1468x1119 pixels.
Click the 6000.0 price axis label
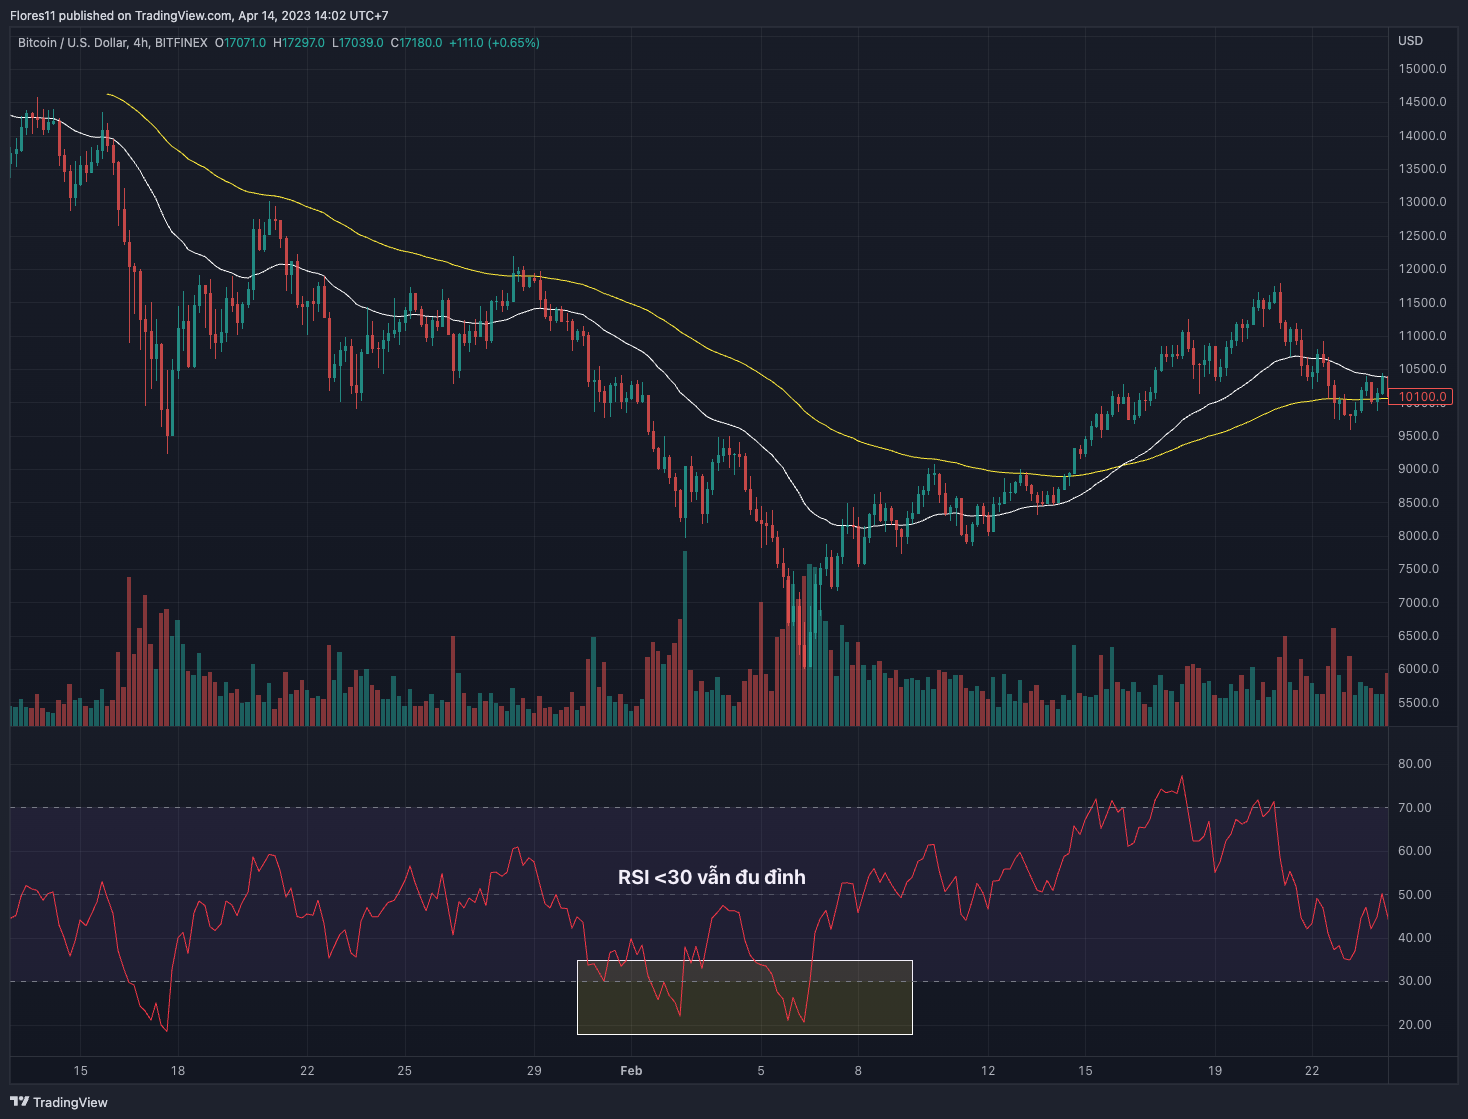[1419, 669]
